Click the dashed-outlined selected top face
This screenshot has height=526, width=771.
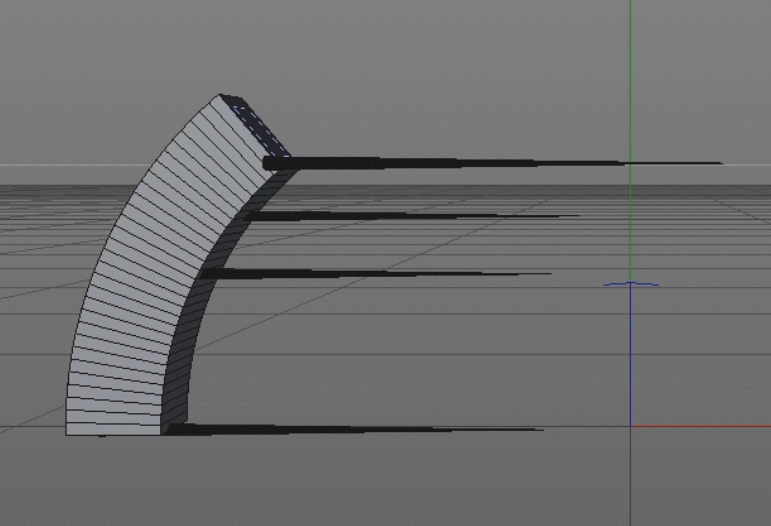click(x=260, y=130)
